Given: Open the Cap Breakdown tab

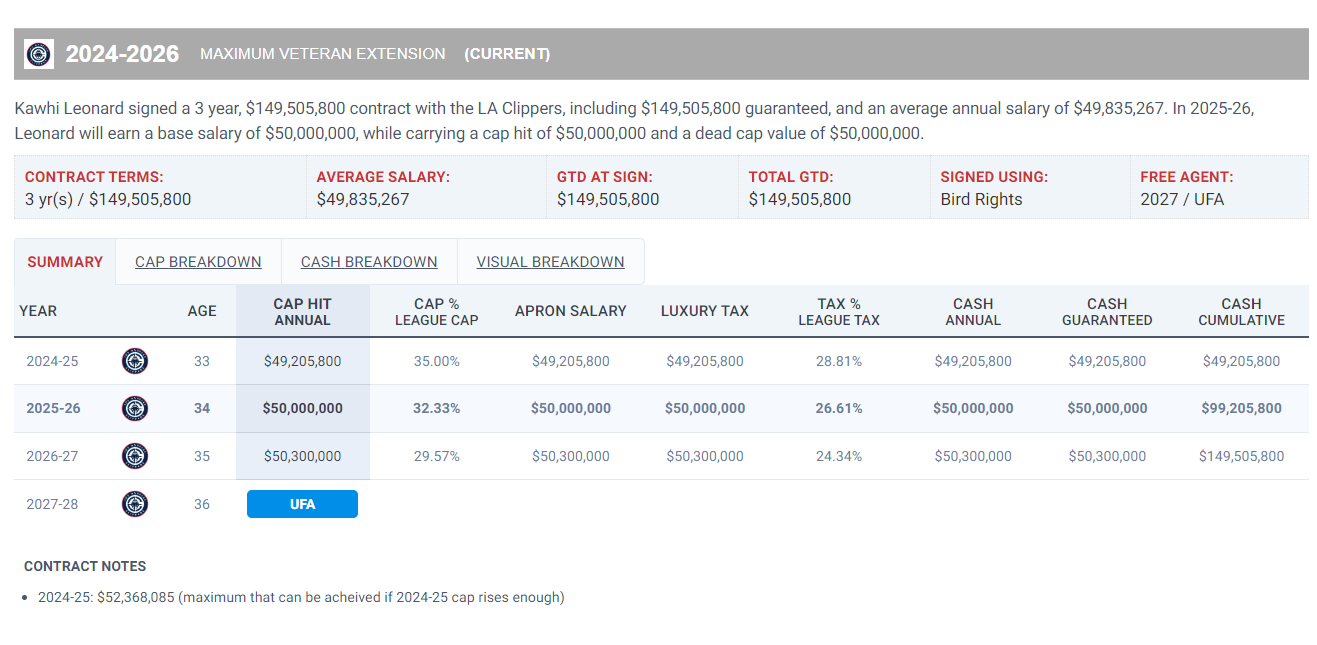Looking at the screenshot, I should click(198, 262).
